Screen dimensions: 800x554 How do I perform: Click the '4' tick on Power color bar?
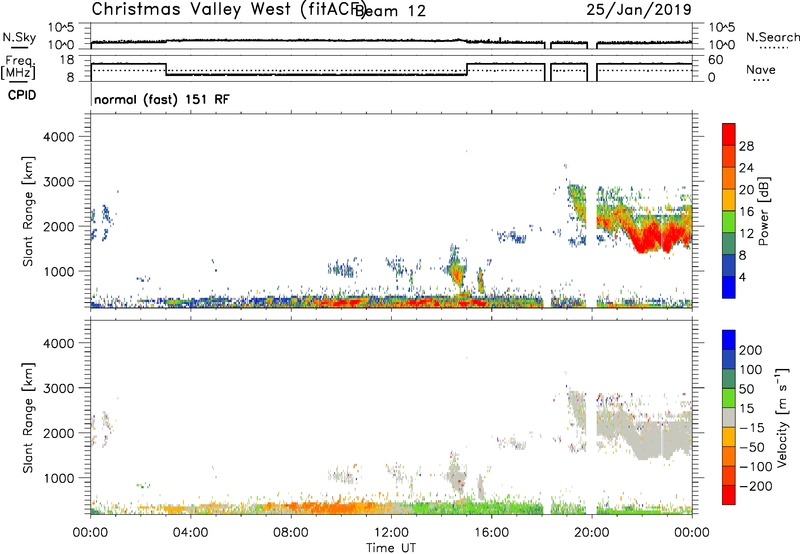(x=743, y=277)
